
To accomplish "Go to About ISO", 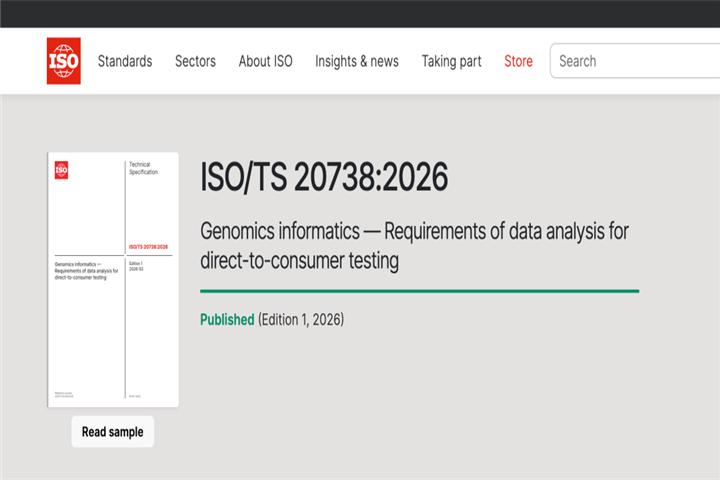I will (265, 61).
